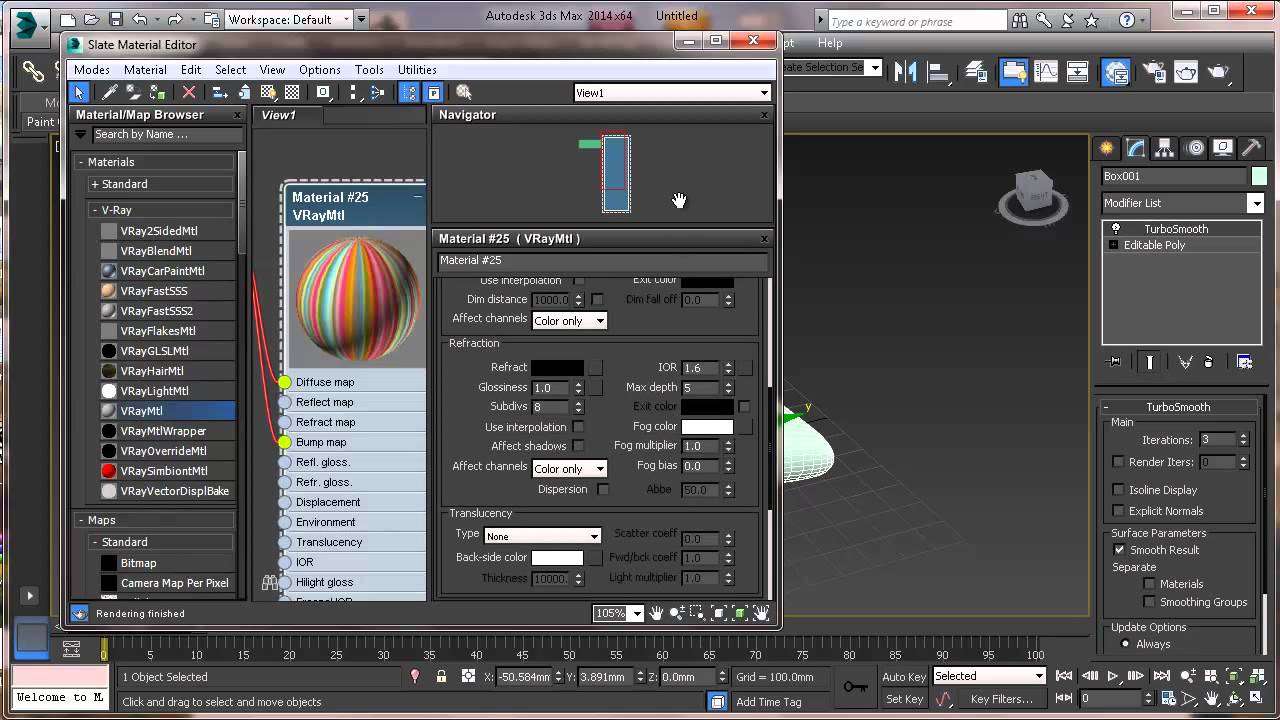This screenshot has height=720, width=1280.
Task: Open Refraction Affect channels dropdown
Action: click(x=569, y=468)
